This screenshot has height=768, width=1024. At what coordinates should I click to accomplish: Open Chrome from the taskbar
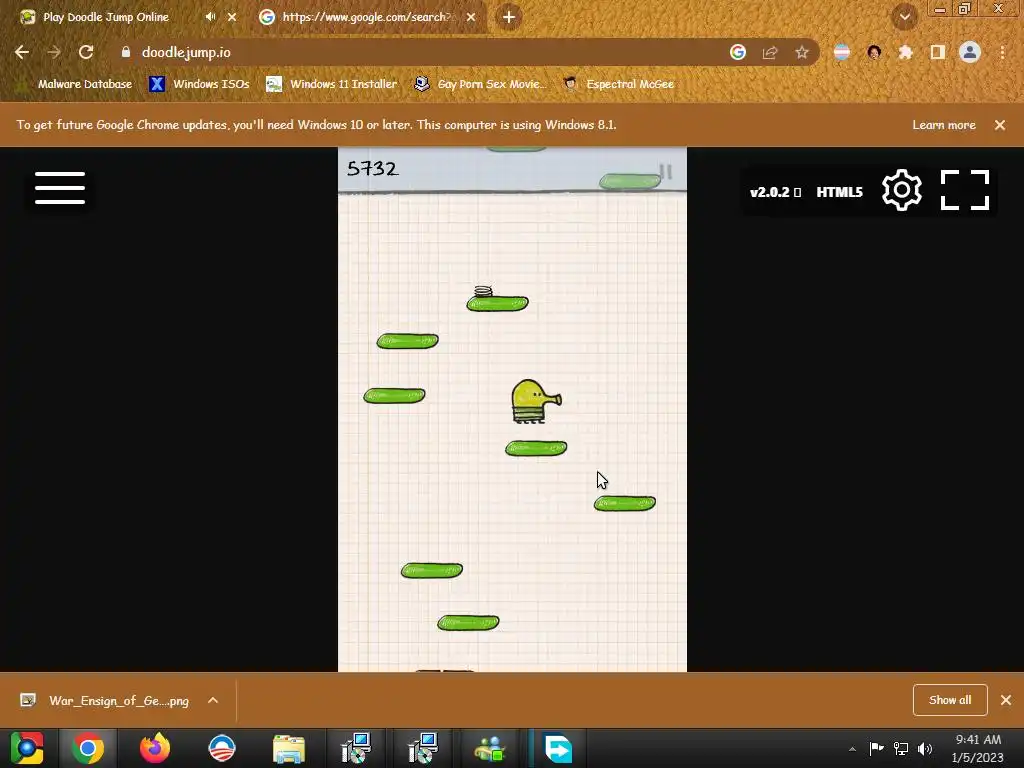88,748
